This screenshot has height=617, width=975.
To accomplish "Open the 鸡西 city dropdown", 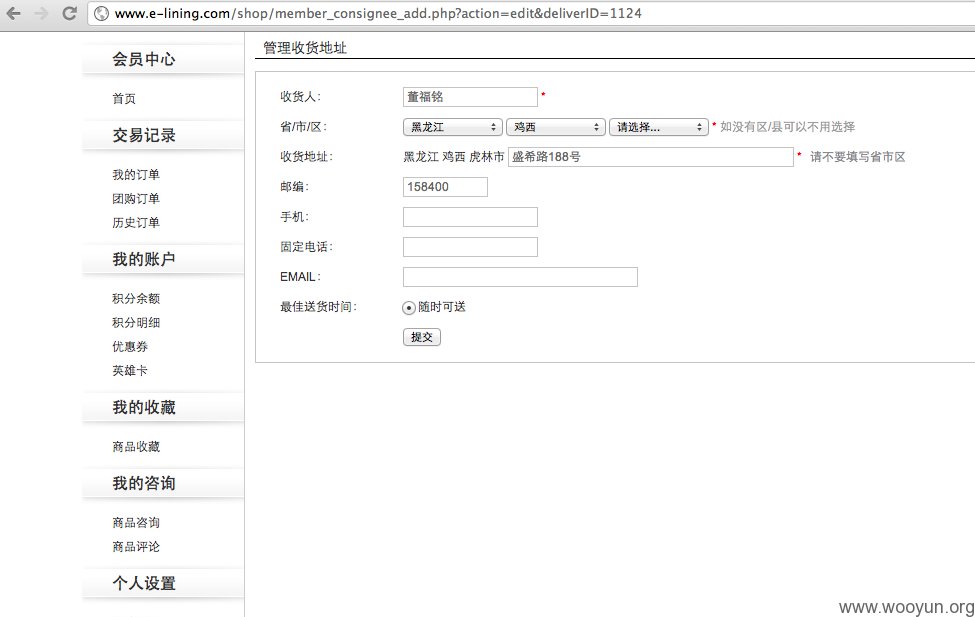I will (x=556, y=127).
